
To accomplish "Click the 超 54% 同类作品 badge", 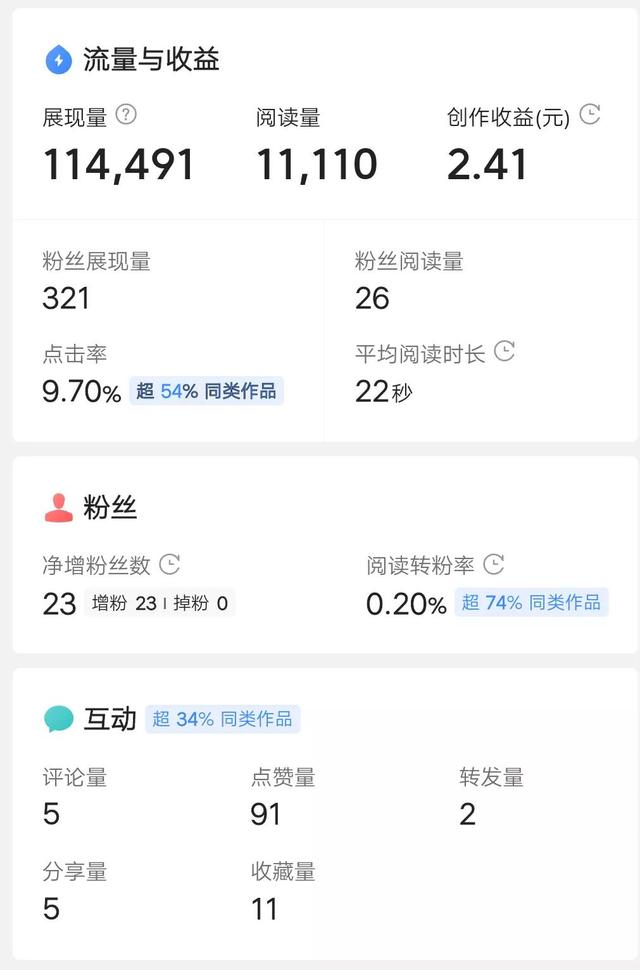I will [x=206, y=391].
